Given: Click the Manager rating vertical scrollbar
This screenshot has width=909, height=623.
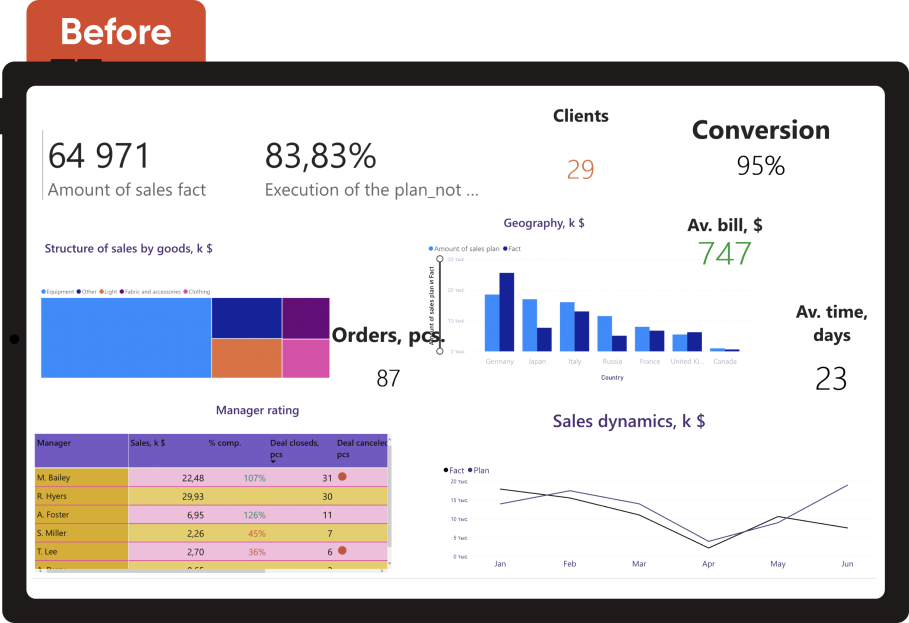Looking at the screenshot, I should pyautogui.click(x=389, y=498).
